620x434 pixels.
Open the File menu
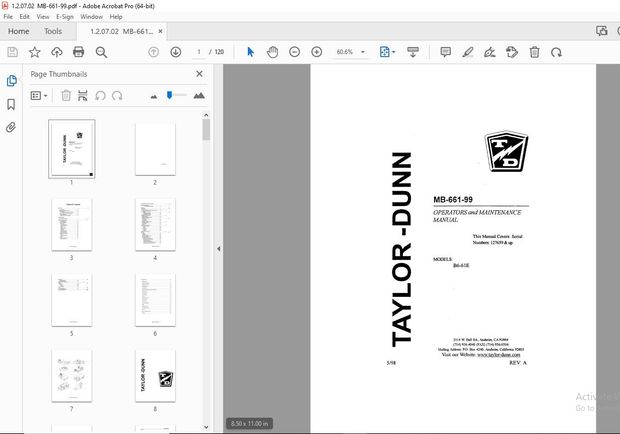point(8,17)
